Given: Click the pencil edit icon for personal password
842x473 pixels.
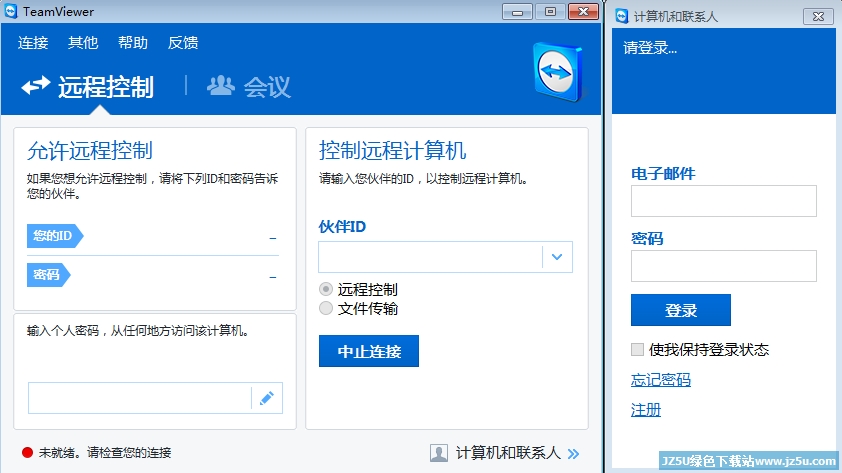Looking at the screenshot, I should click(x=267, y=398).
